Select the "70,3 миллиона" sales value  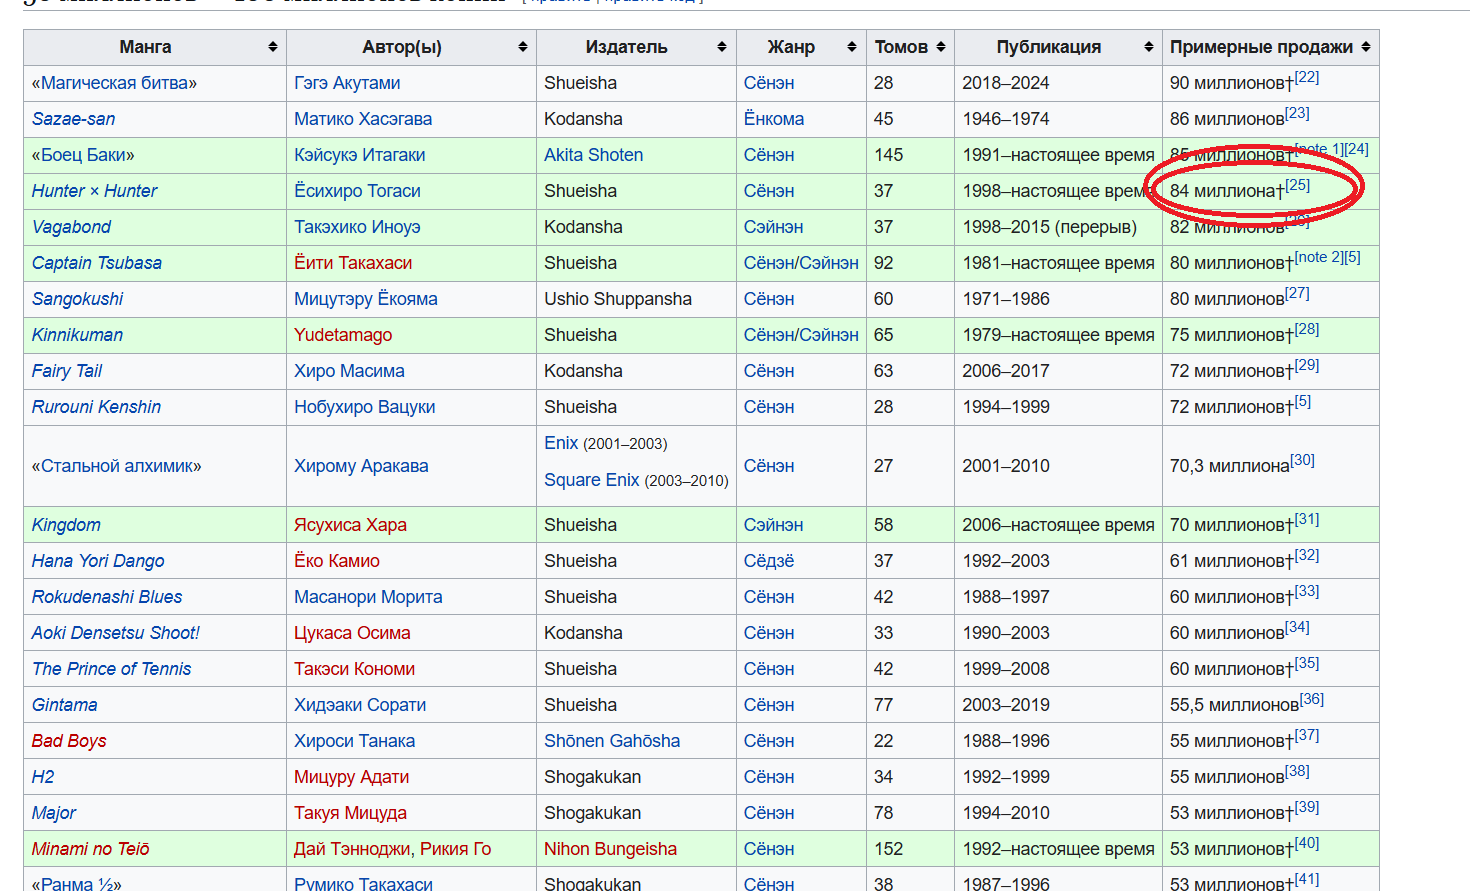pyautogui.click(x=1230, y=466)
